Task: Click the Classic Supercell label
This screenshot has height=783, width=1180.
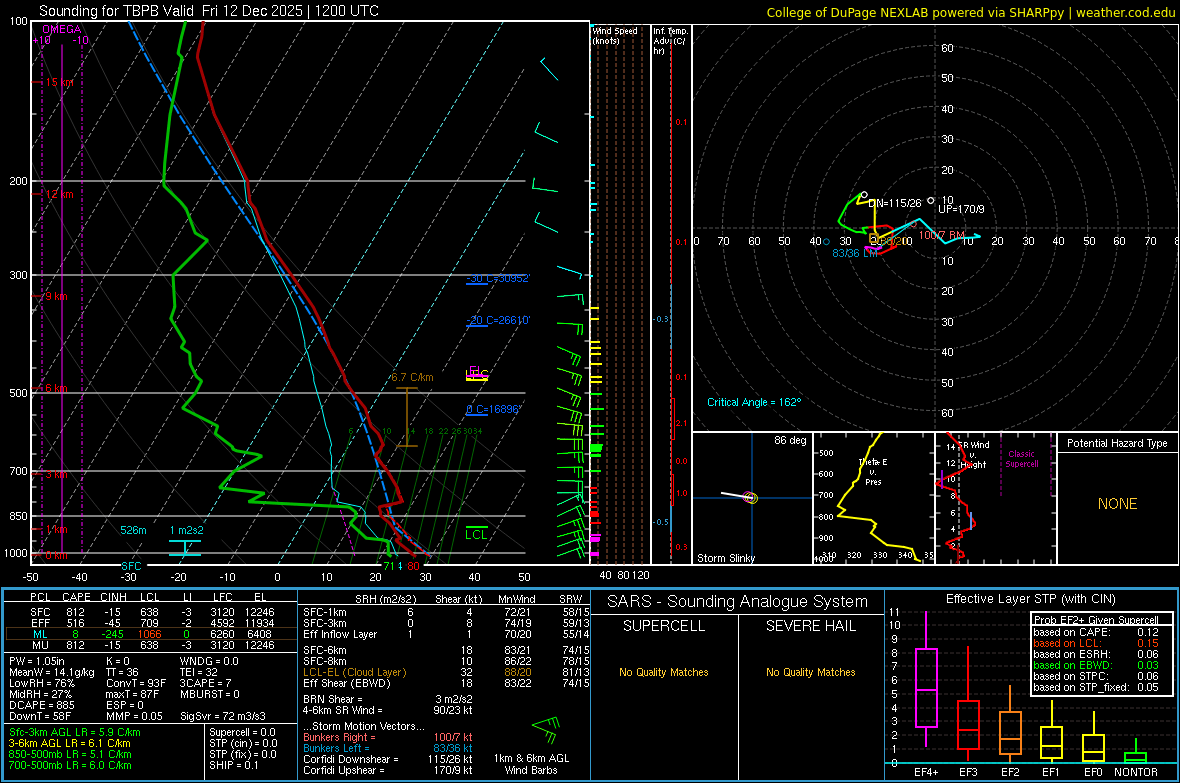Action: point(1022,459)
